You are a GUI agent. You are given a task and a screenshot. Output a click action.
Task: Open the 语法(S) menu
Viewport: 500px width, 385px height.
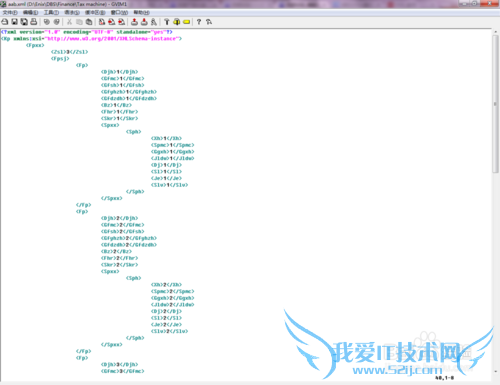pos(72,12)
